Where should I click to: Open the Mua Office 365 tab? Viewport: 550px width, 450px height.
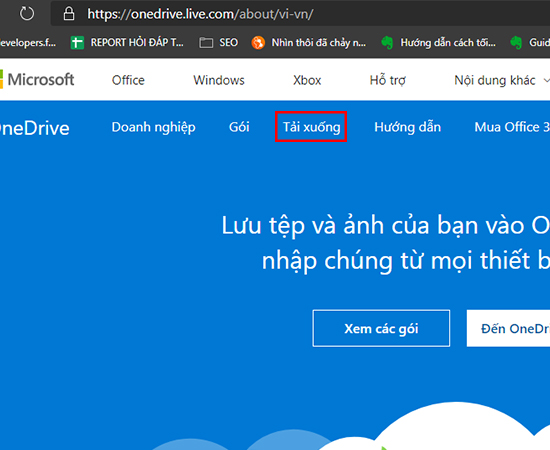click(512, 127)
